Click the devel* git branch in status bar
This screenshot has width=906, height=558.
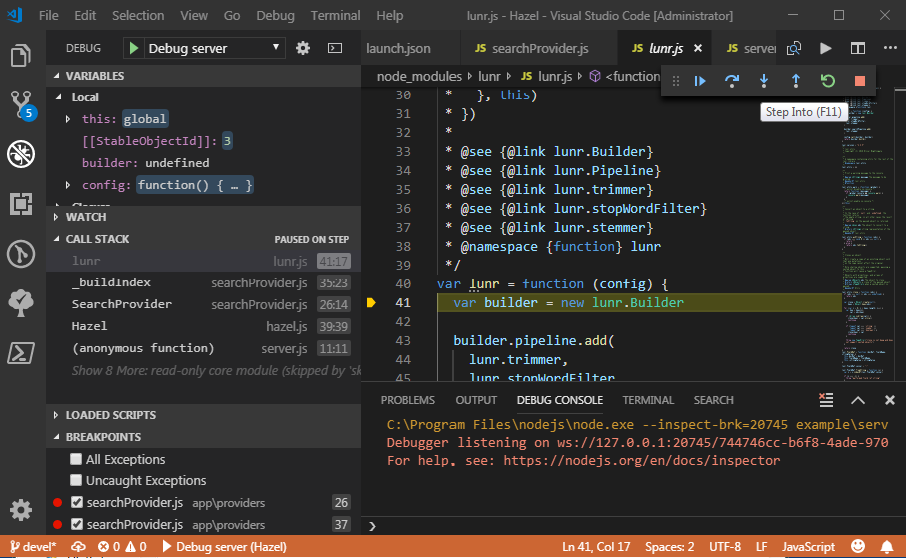pyautogui.click(x=33, y=546)
